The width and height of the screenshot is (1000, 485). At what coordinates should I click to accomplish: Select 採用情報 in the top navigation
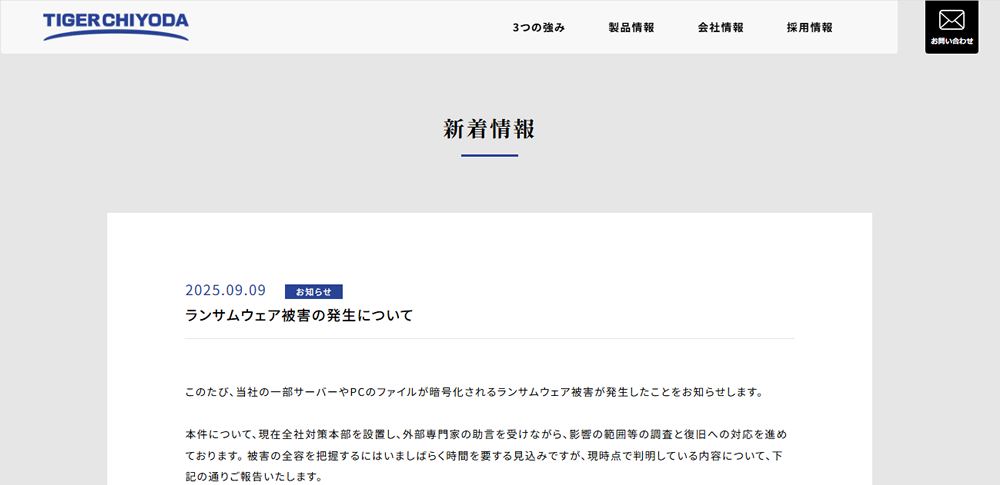809,28
